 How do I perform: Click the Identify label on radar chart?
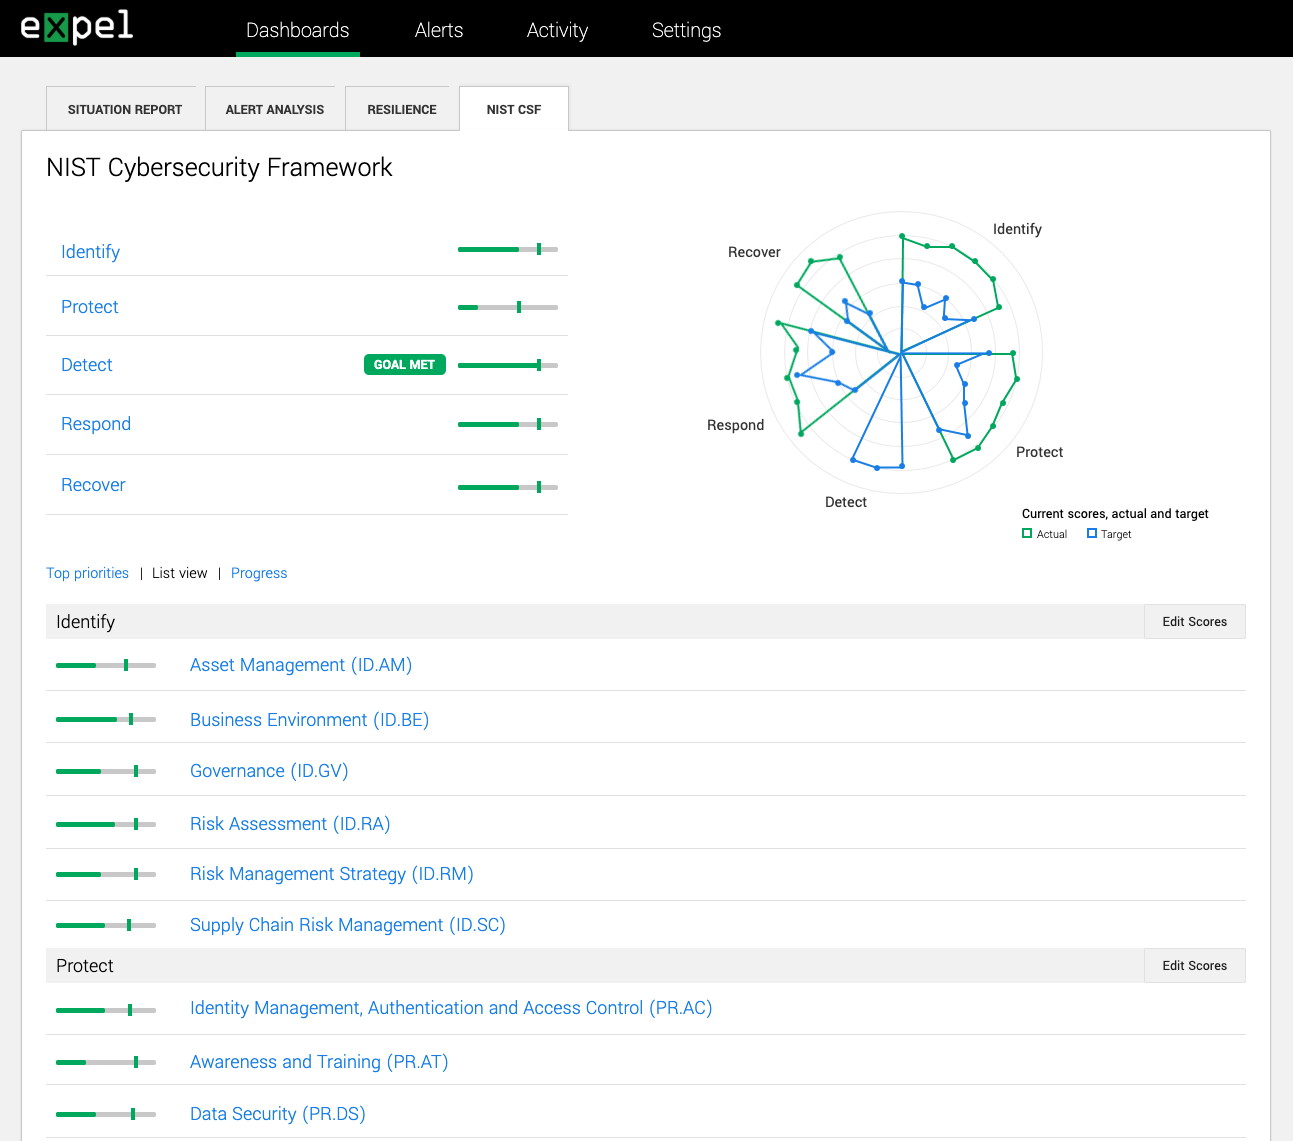1017,229
